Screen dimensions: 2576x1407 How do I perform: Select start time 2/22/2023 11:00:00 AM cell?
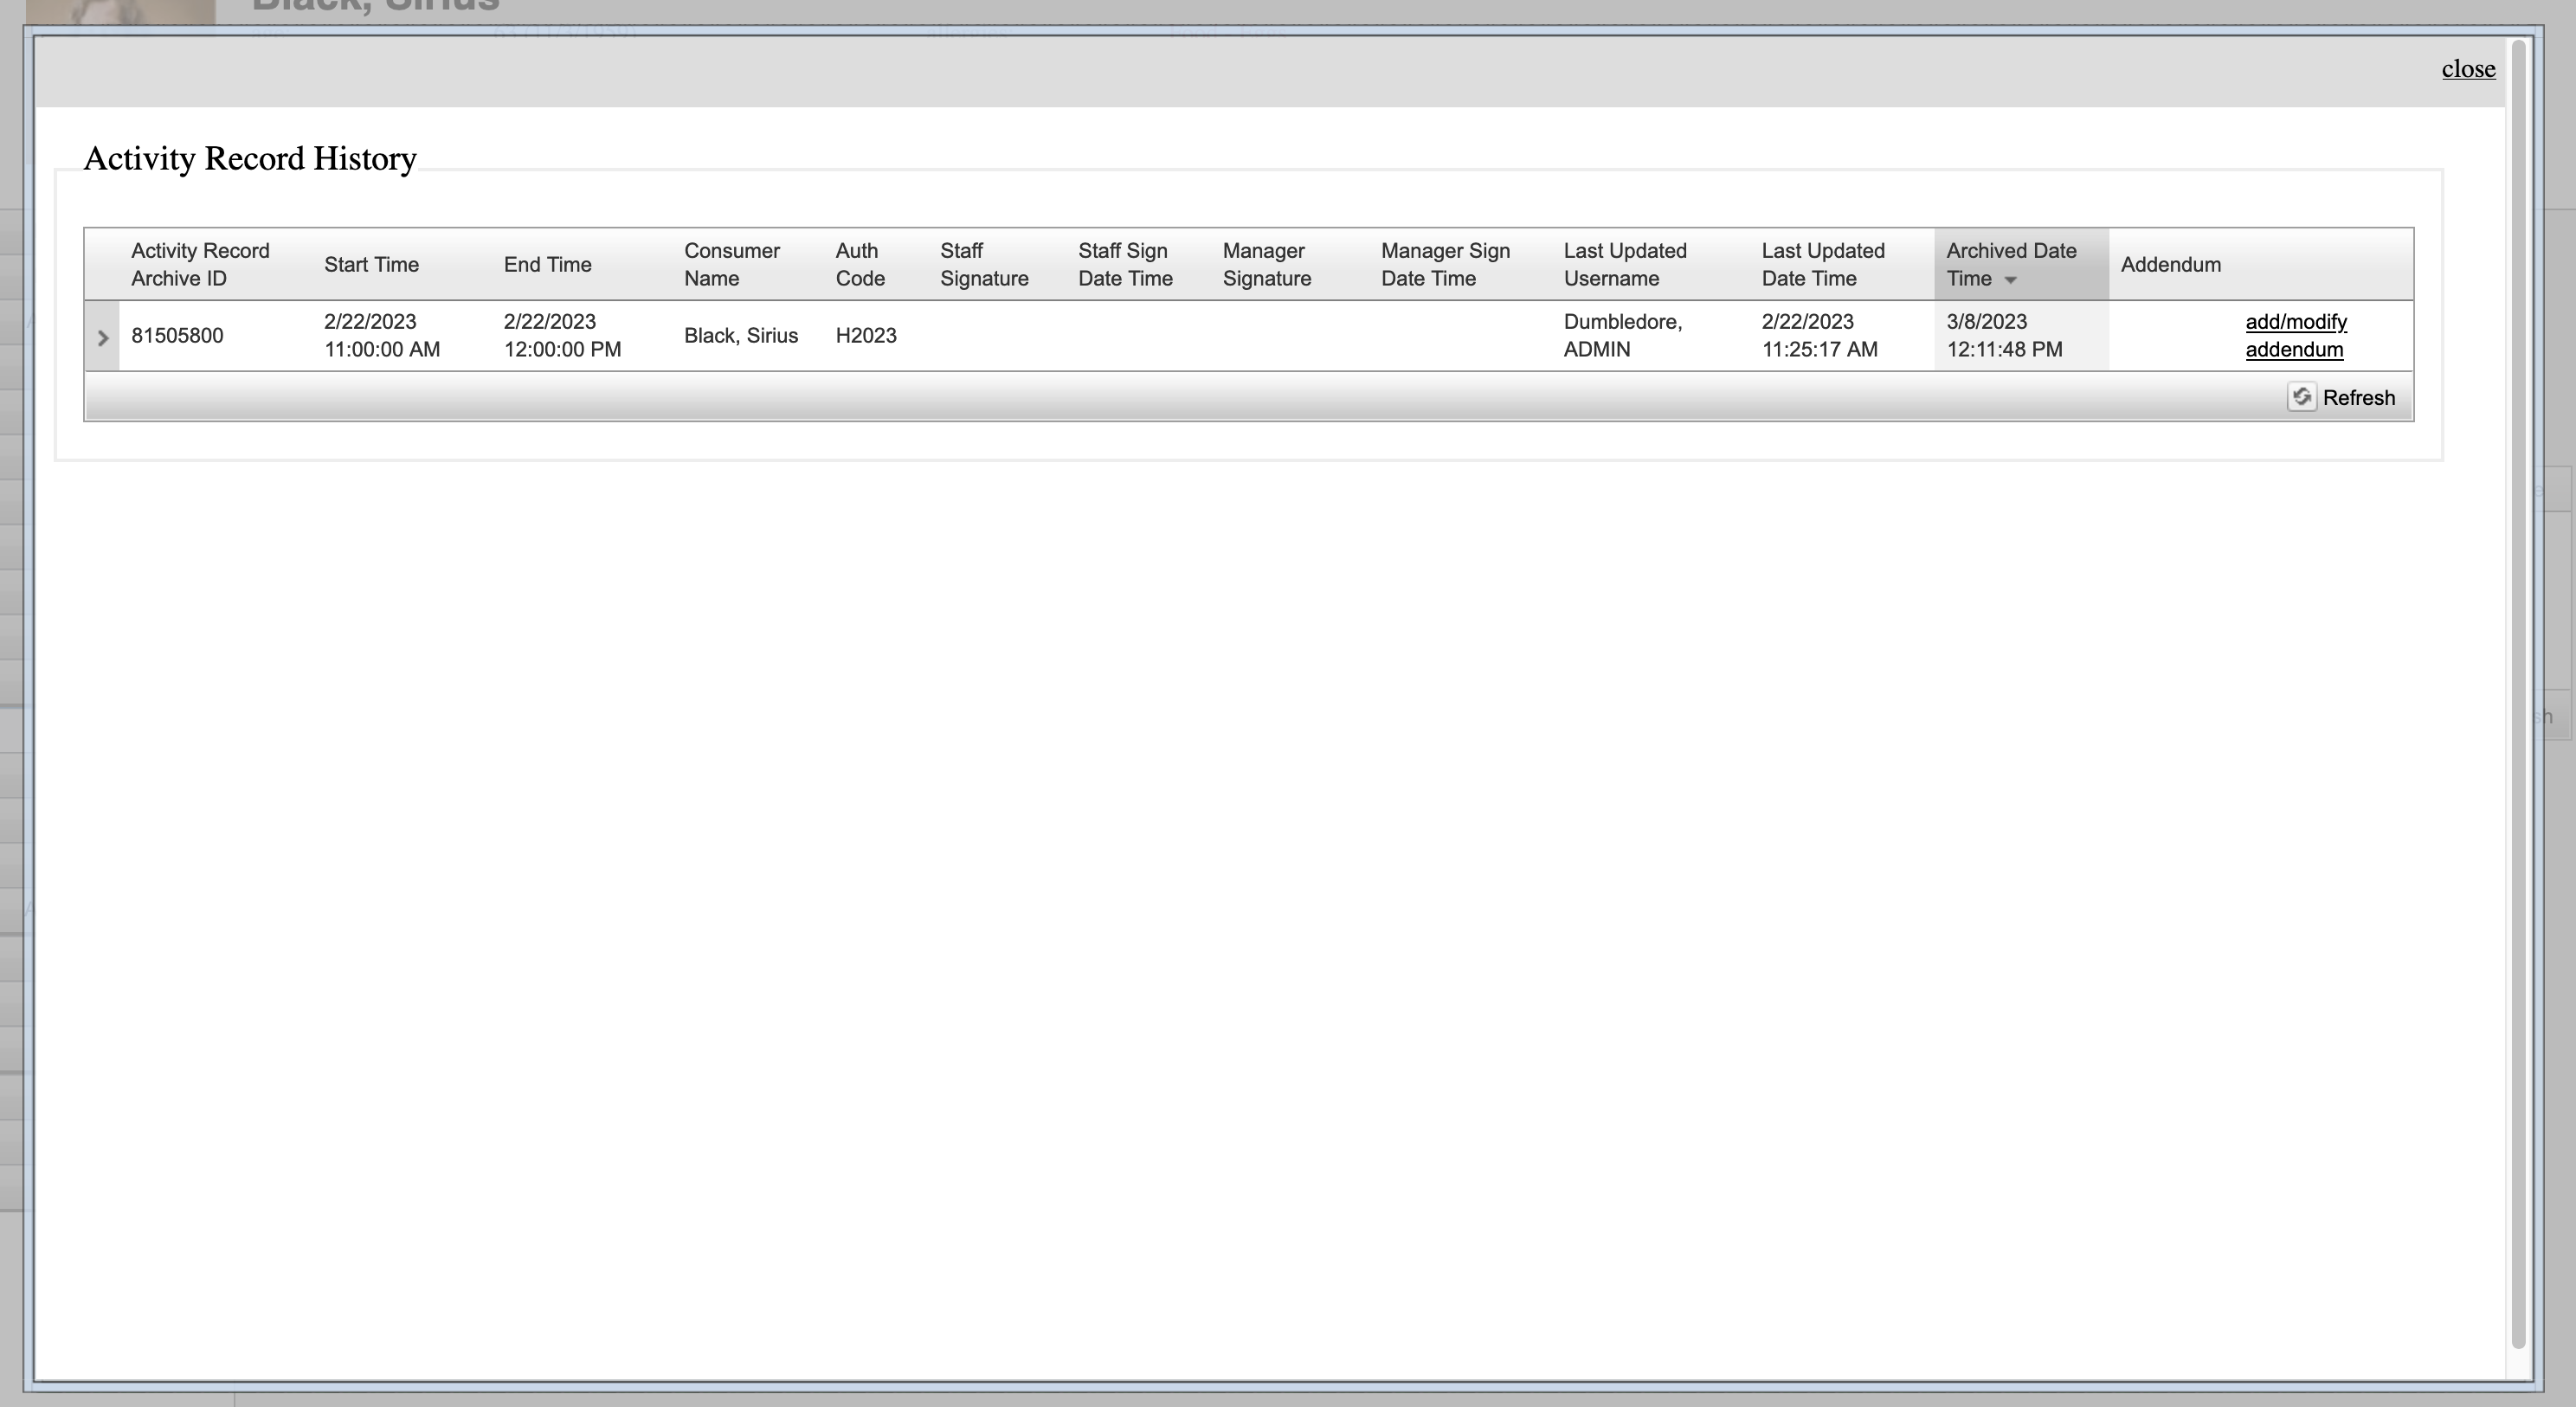click(x=382, y=336)
